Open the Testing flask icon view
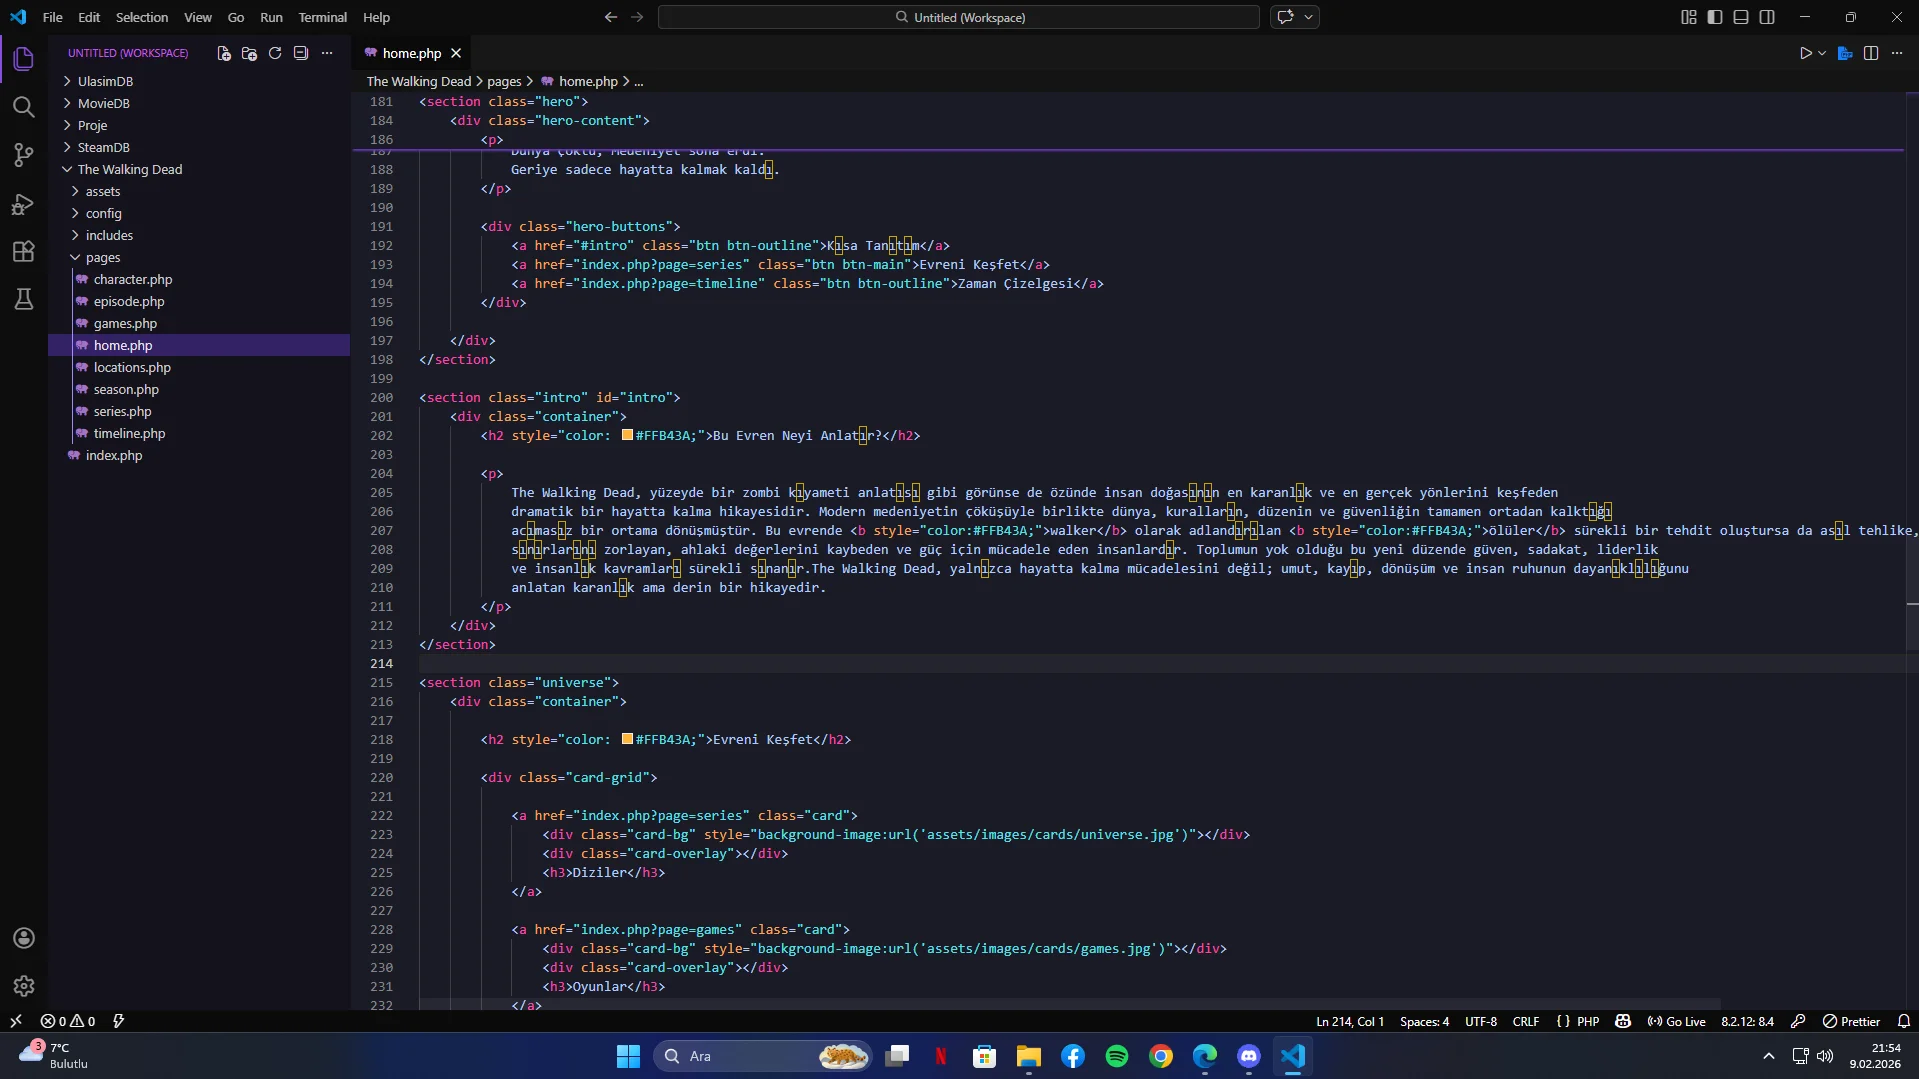This screenshot has height=1079, width=1919. tap(24, 299)
